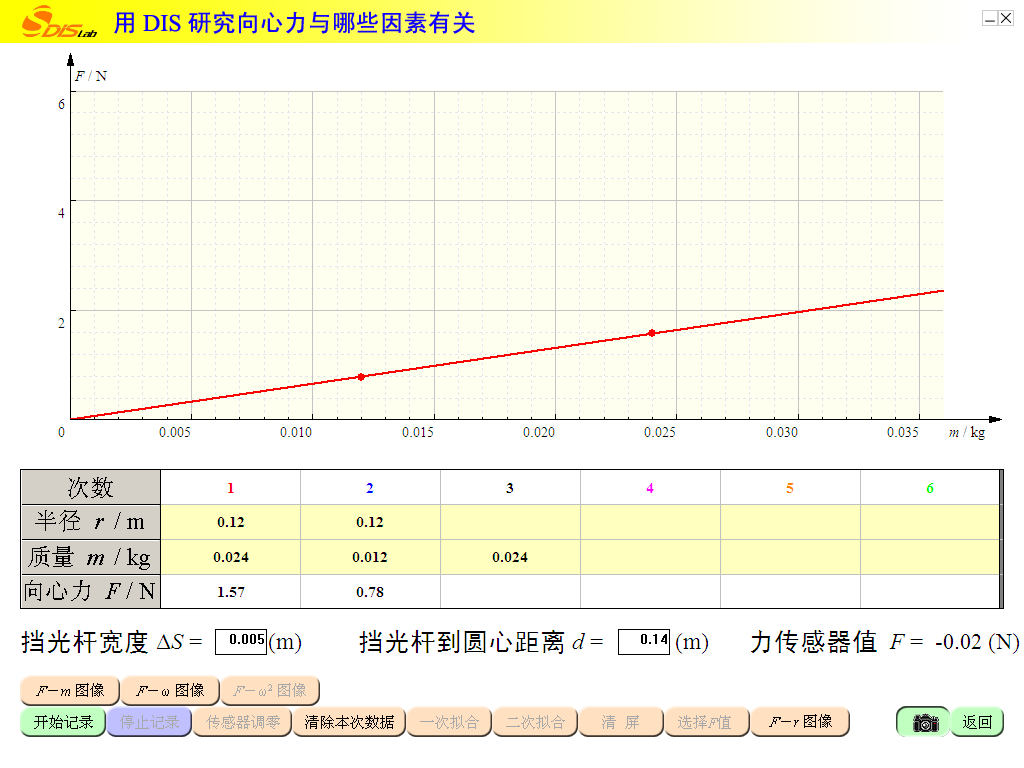Click the 停止记录 button
The height and width of the screenshot is (768, 1024).
pyautogui.click(x=149, y=722)
